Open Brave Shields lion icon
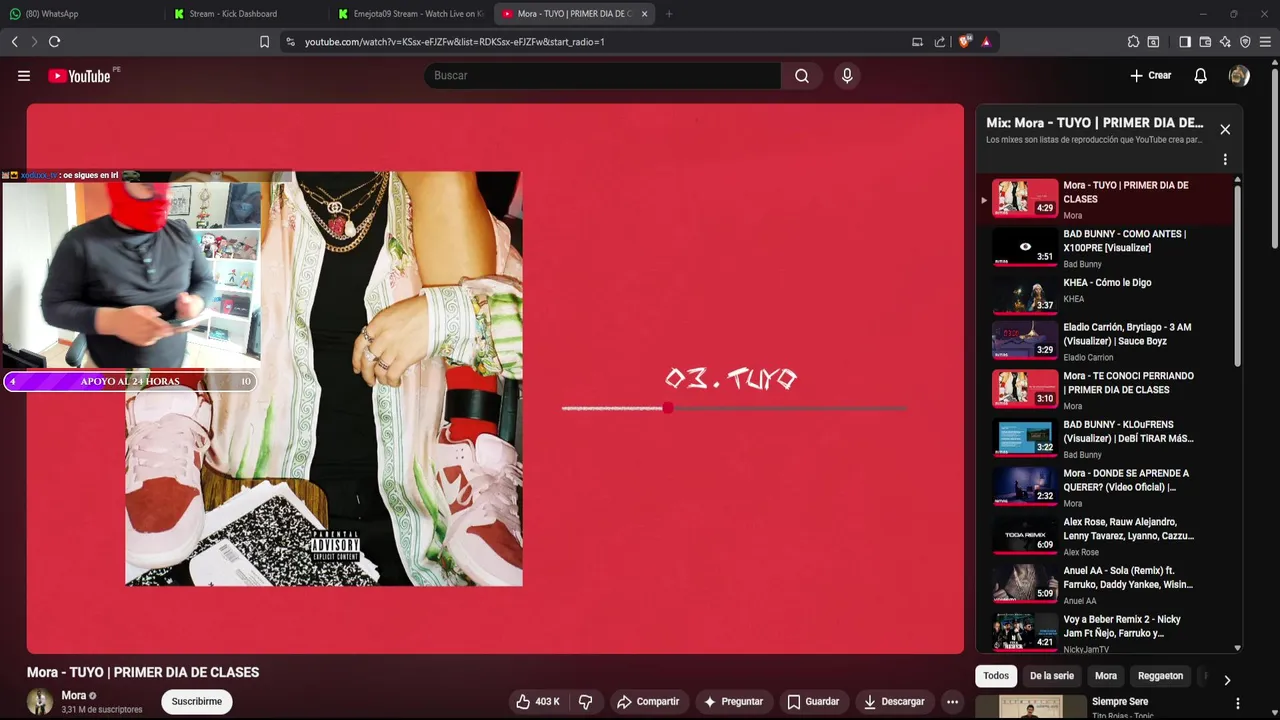 [965, 42]
